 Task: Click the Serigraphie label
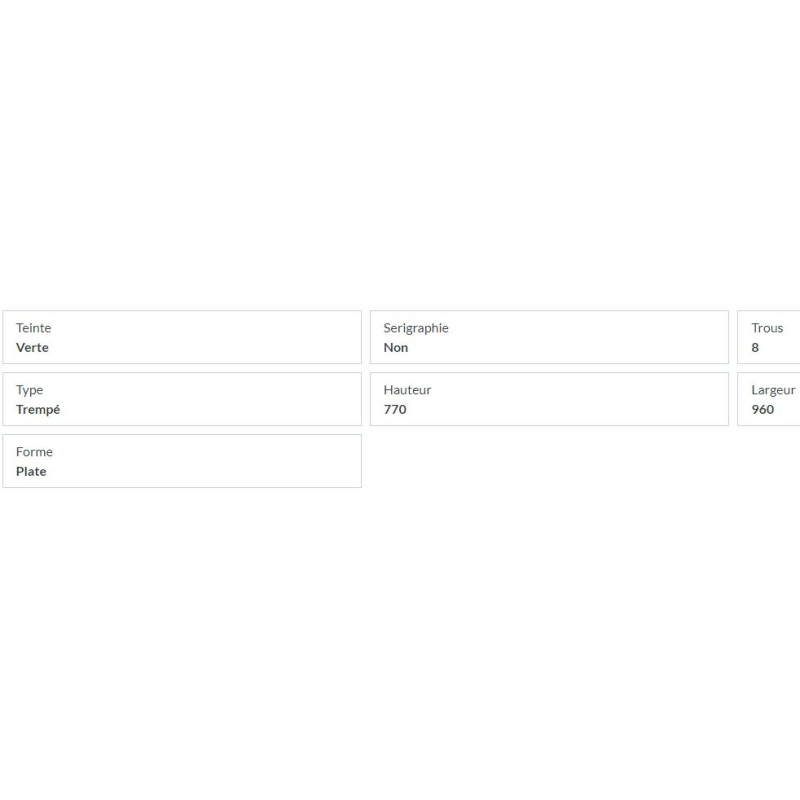416,328
